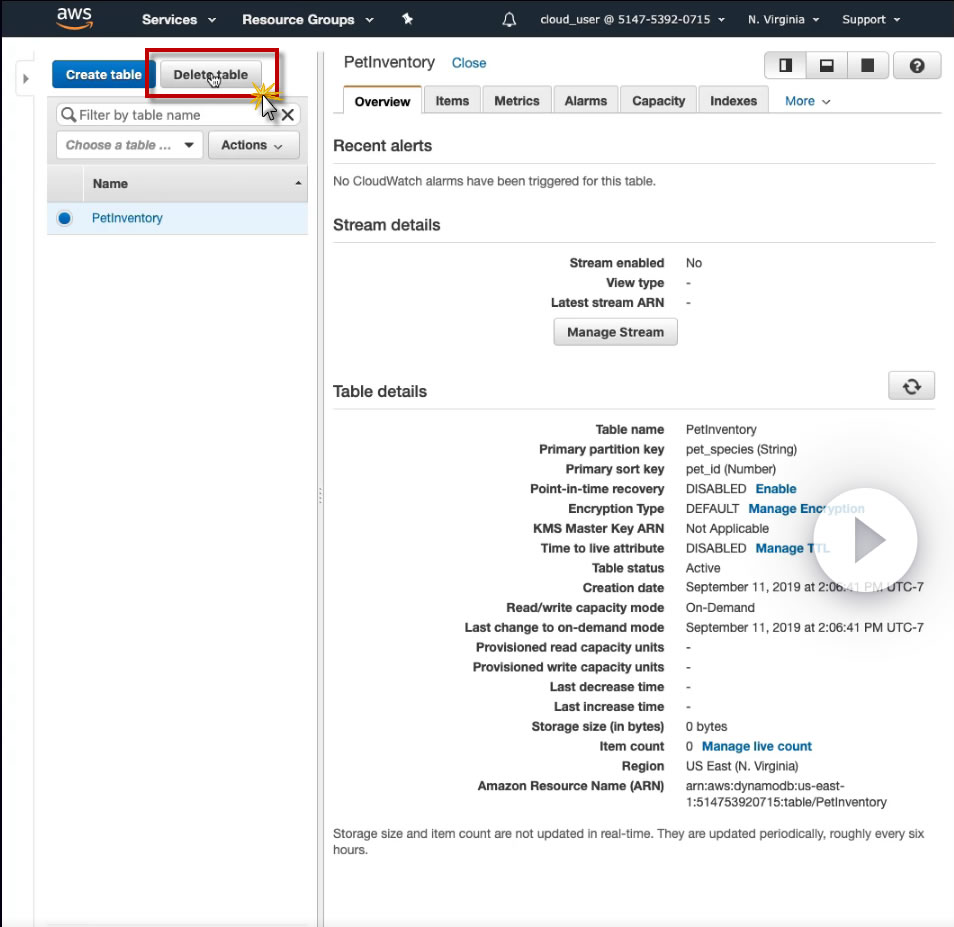The image size is (954, 927).
Task: Expand the More tabs menu
Action: tap(807, 101)
